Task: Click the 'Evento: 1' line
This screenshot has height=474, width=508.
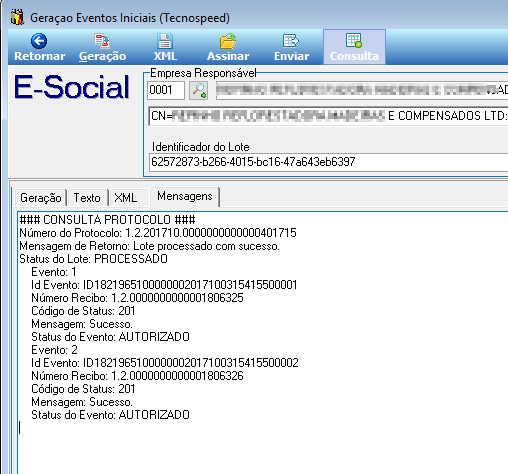Action: pos(54,272)
